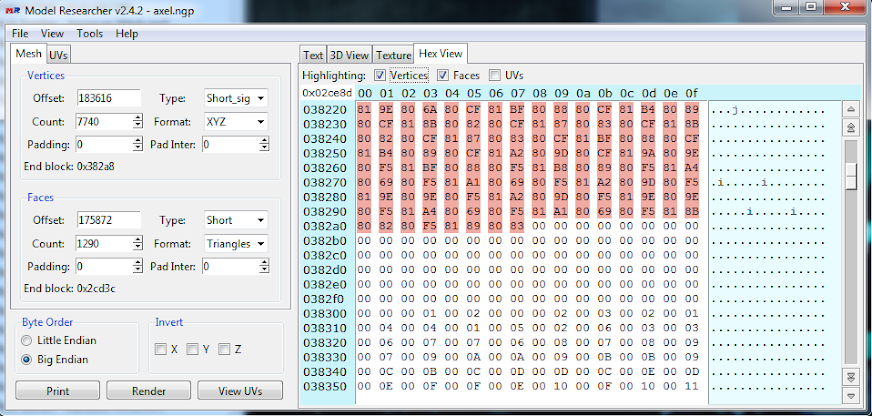This screenshot has height=416, width=872.
Task: Click hex row address 038260
Action: point(325,168)
